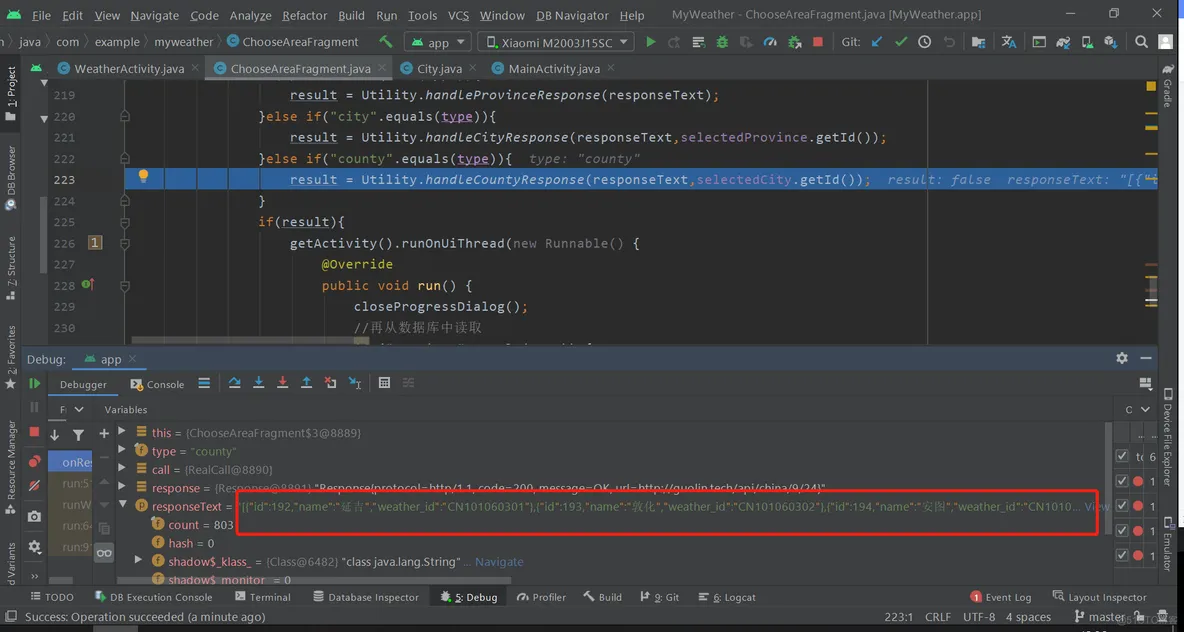Click the lightbulb intention icon on line 223
This screenshot has height=632, width=1184.
coord(143,177)
